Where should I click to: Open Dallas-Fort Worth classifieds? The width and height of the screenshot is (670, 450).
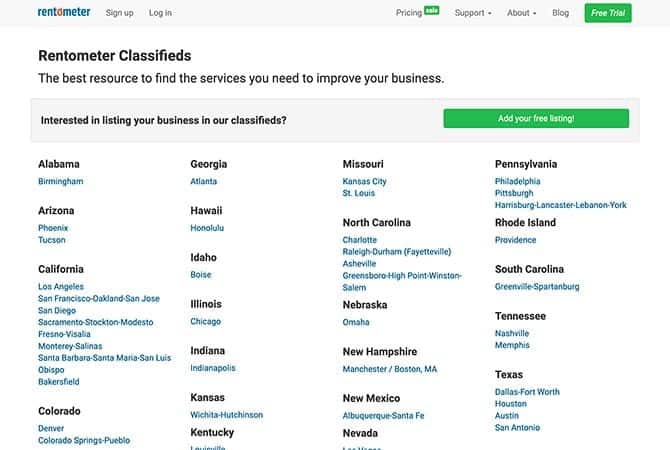click(x=527, y=392)
